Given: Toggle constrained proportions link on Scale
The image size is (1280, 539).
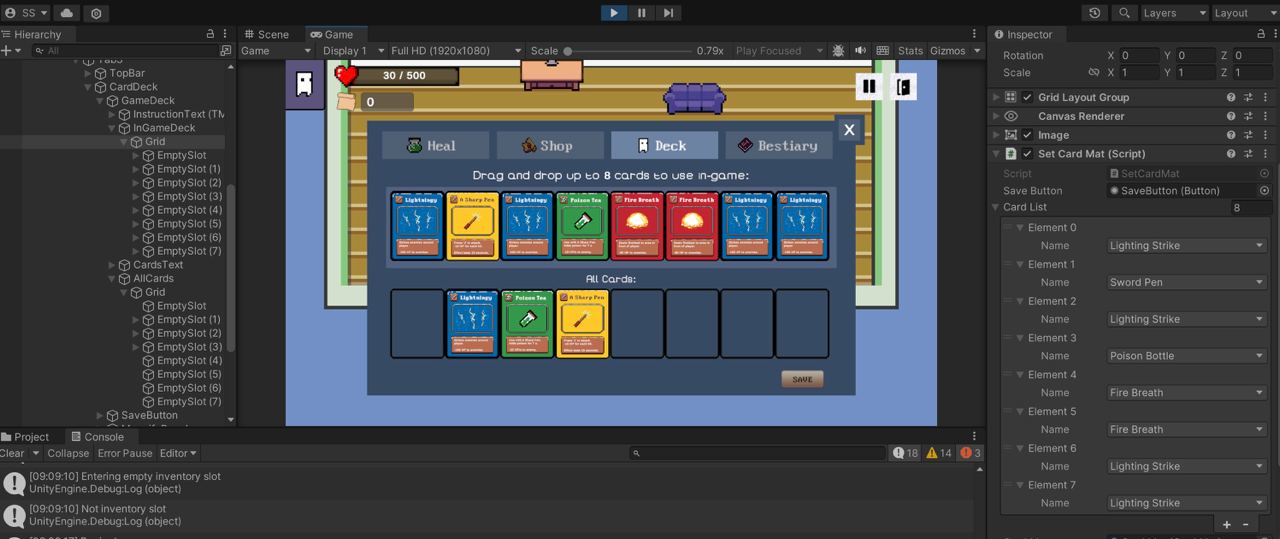Looking at the screenshot, I should [x=1094, y=72].
